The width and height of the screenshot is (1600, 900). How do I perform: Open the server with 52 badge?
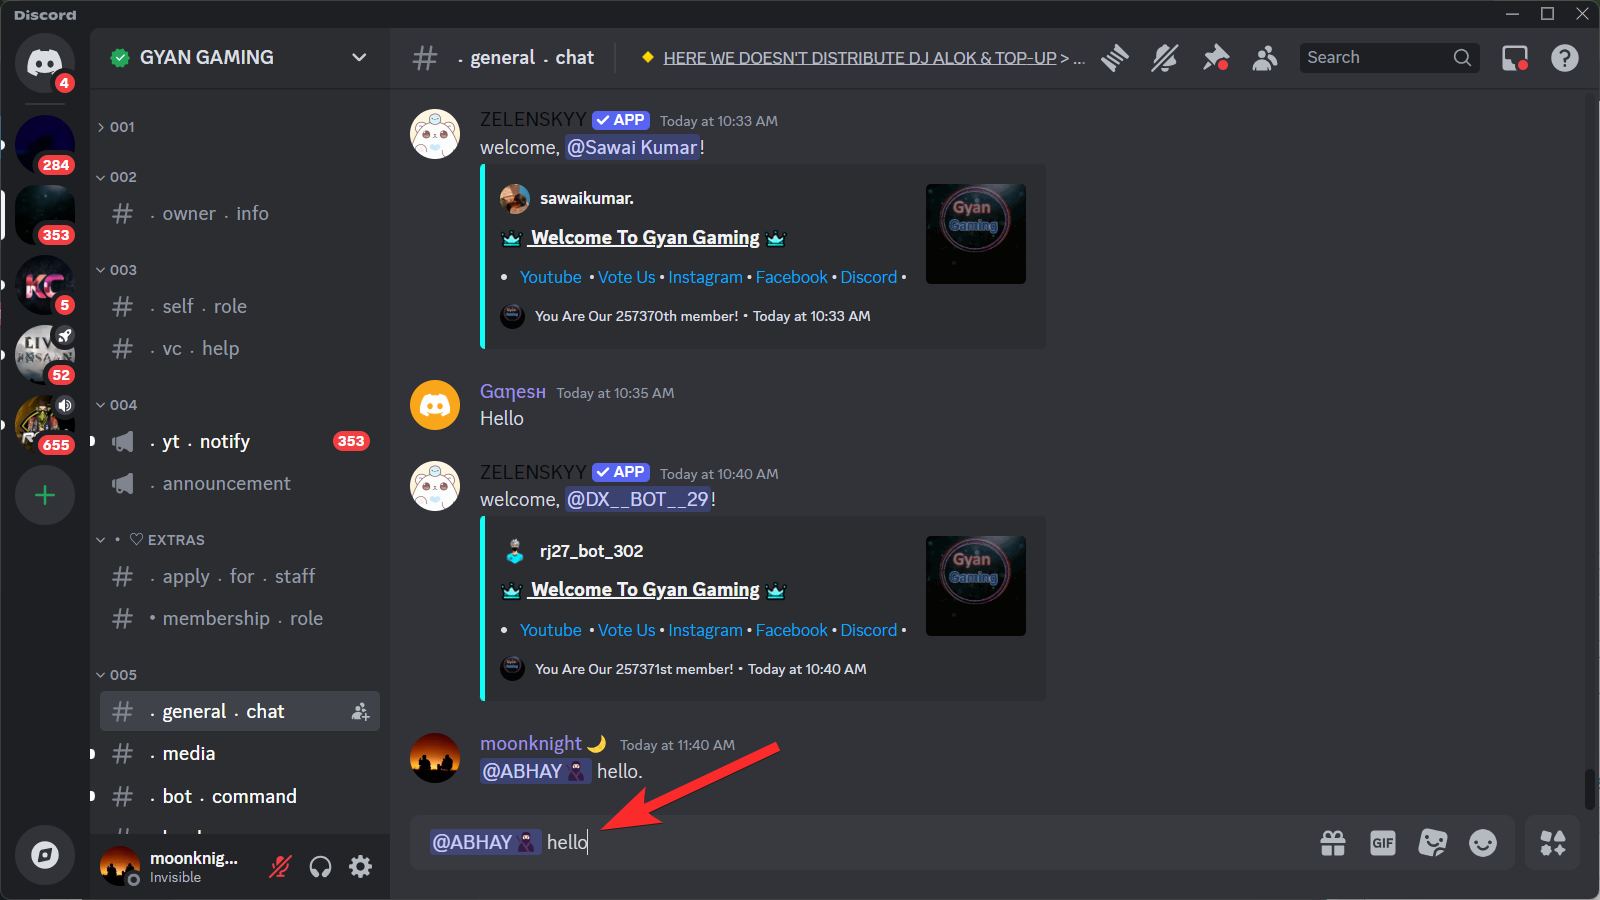(x=45, y=355)
